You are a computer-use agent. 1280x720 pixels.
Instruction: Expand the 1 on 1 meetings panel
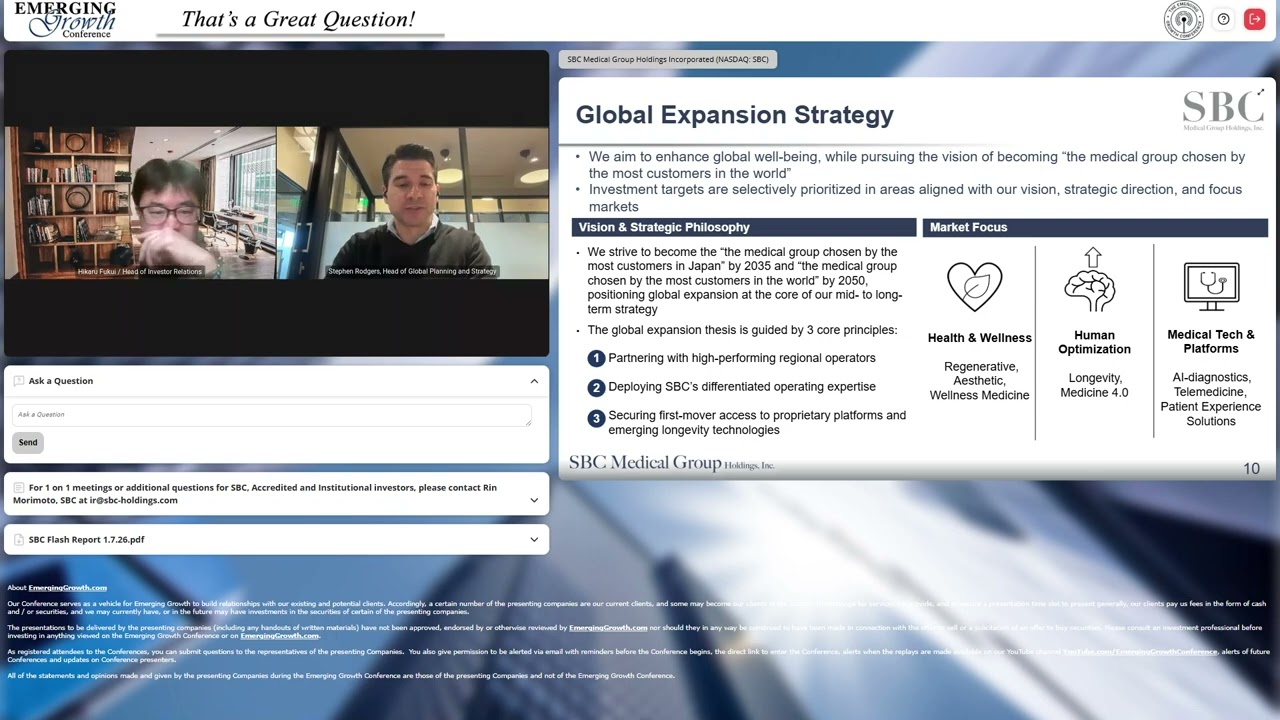(x=534, y=500)
